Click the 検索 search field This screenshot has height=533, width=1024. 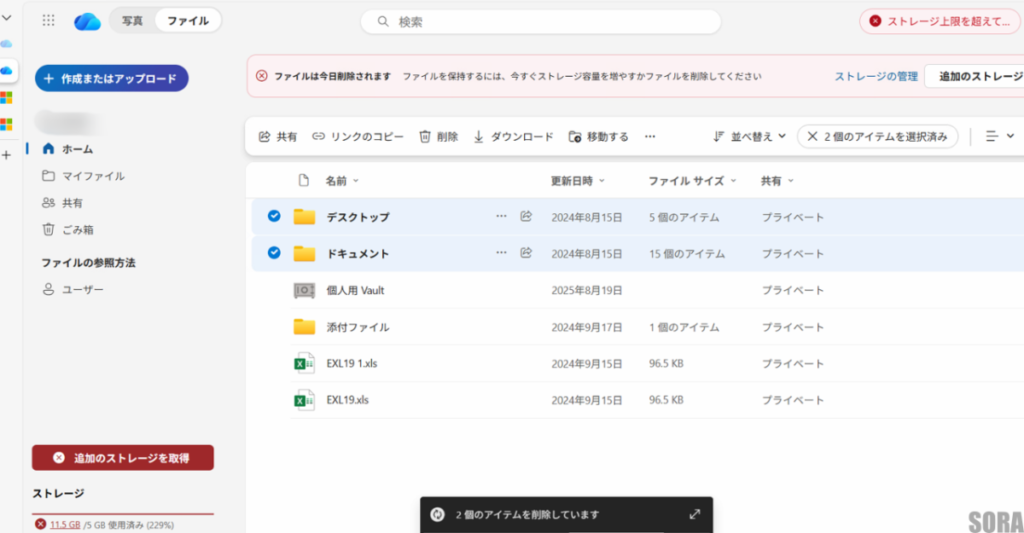(540, 21)
